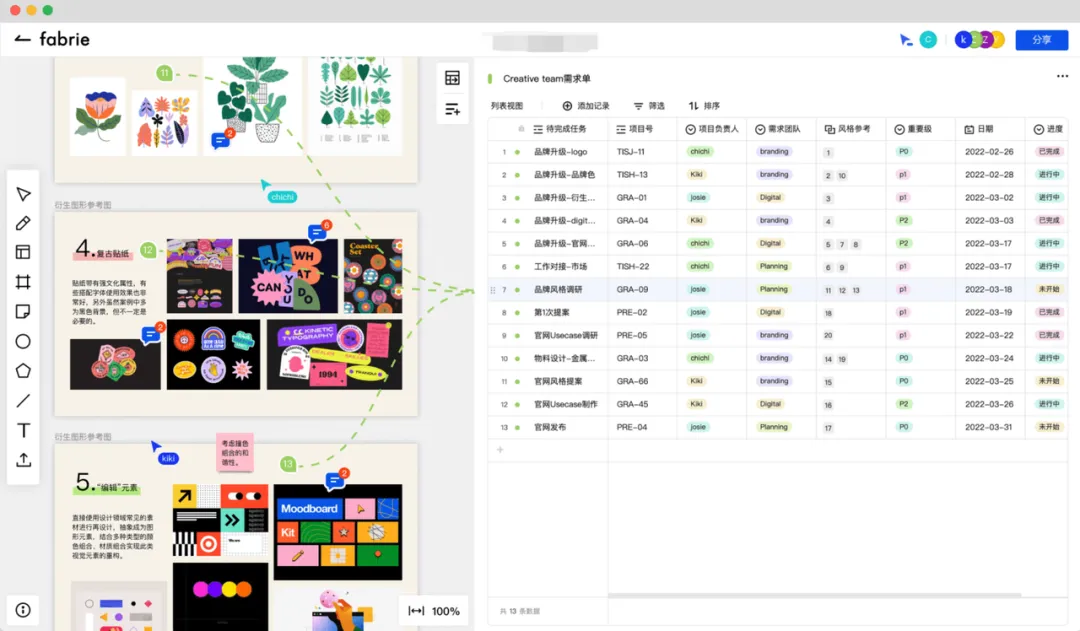The height and width of the screenshot is (631, 1080).
Task: Click the fit-width zoom icon
Action: (x=416, y=611)
